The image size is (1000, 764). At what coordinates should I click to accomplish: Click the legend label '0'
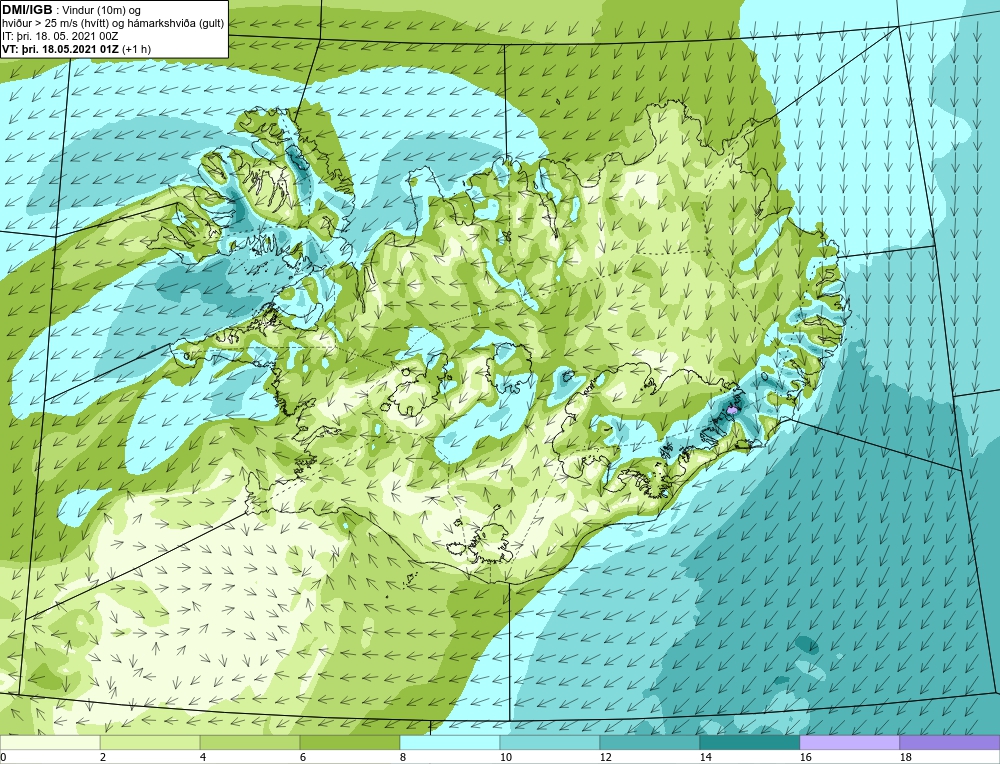[3, 757]
